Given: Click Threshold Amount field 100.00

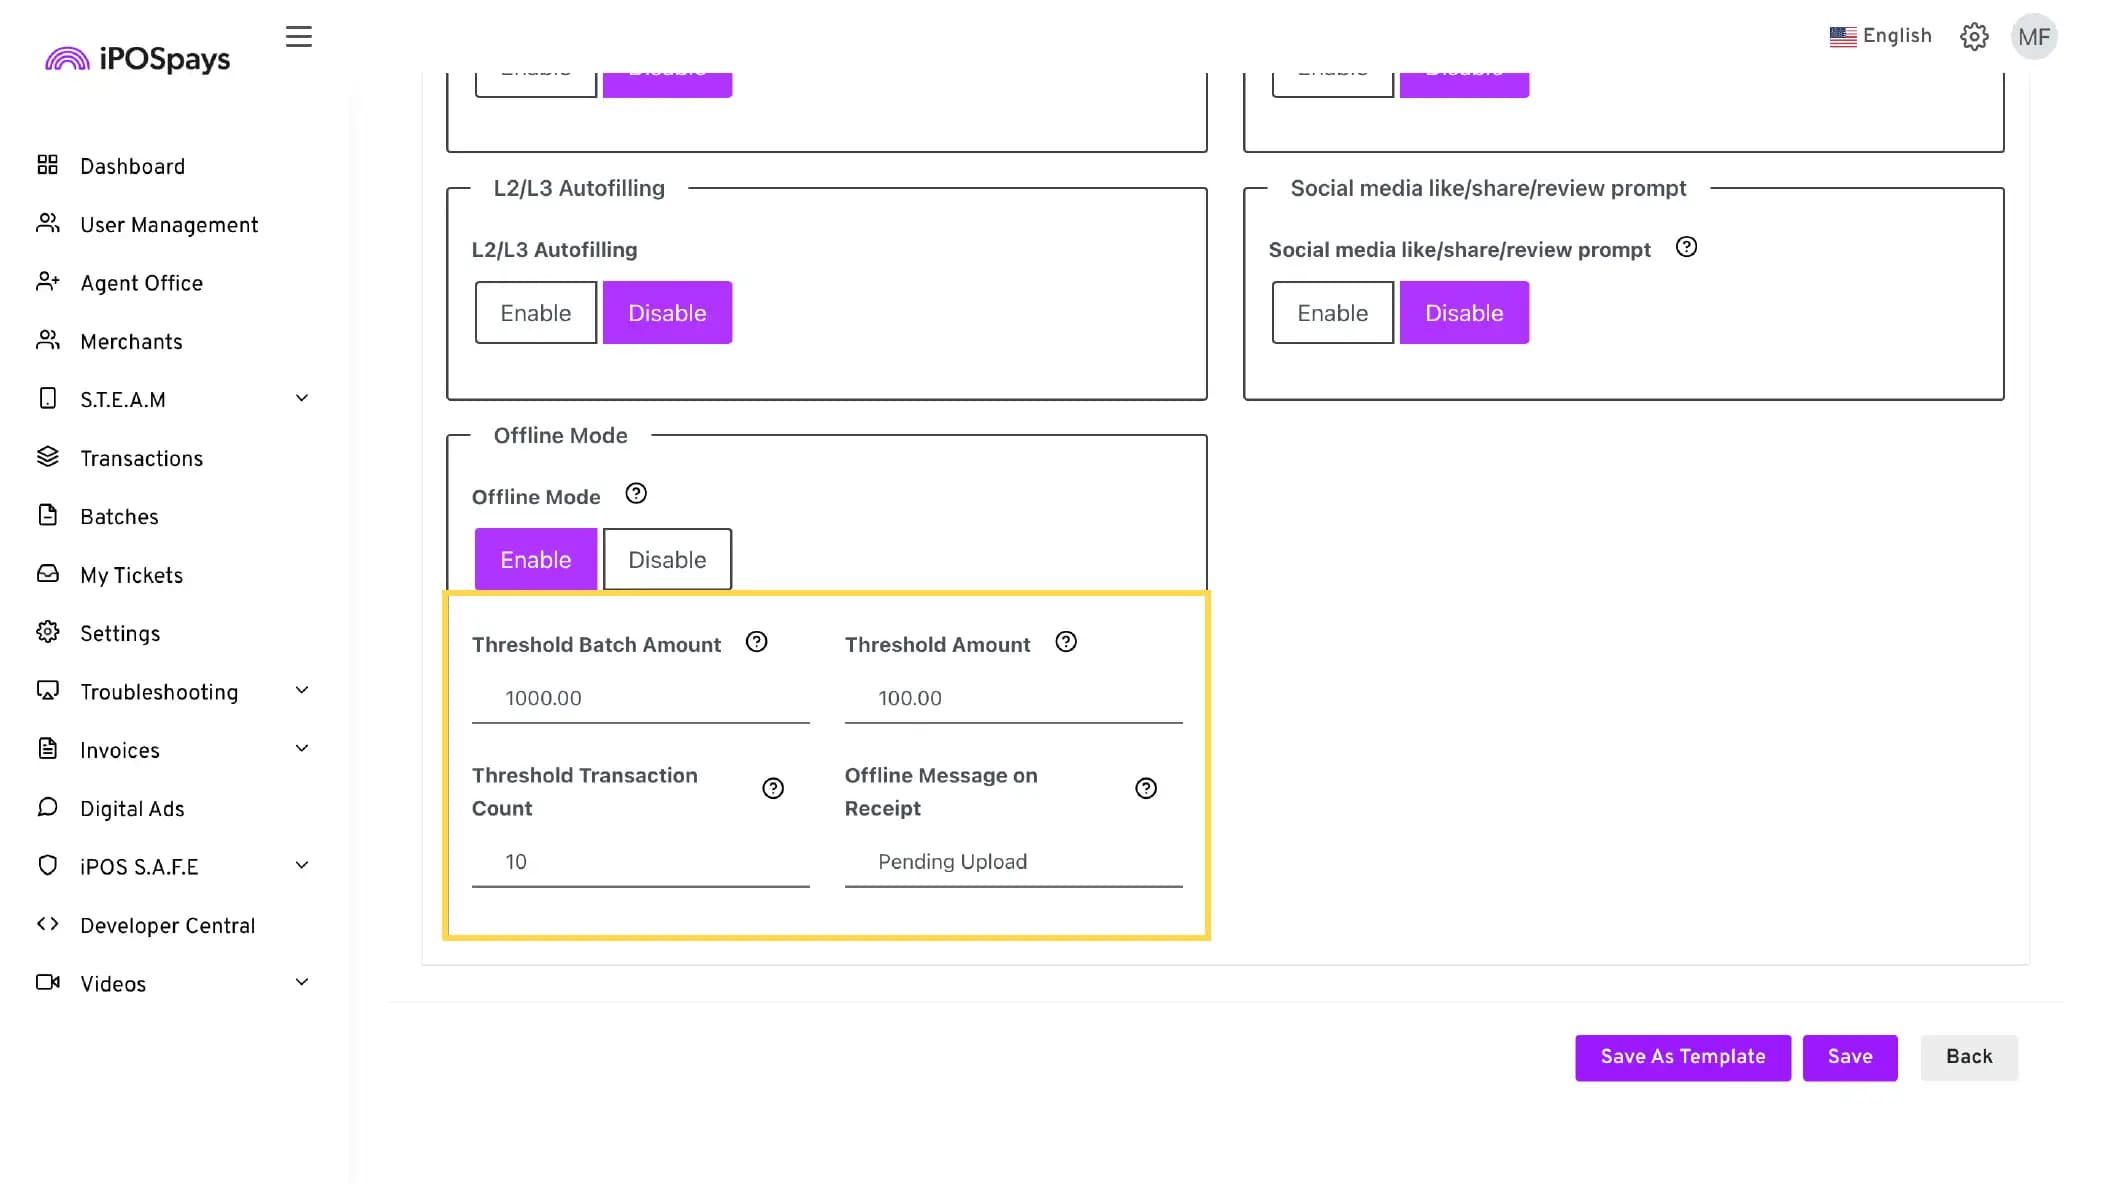Looking at the screenshot, I should [x=1013, y=698].
